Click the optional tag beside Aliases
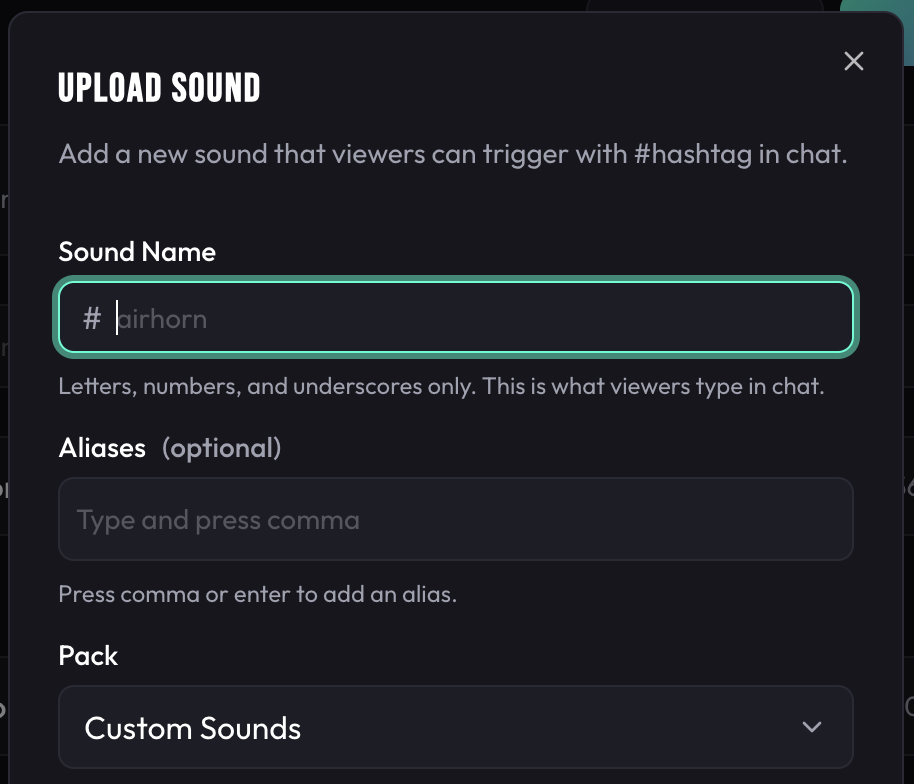Image resolution: width=914 pixels, height=784 pixels. [x=222, y=448]
